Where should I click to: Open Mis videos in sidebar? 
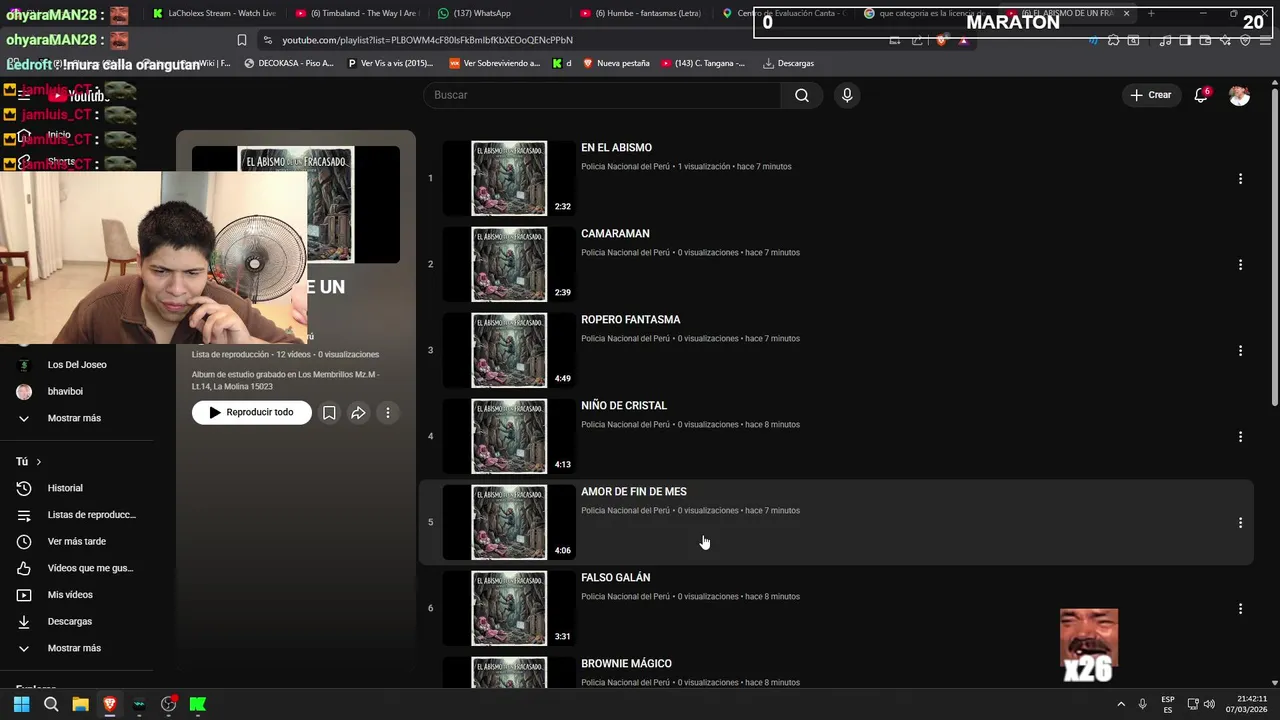pyautogui.click(x=70, y=595)
